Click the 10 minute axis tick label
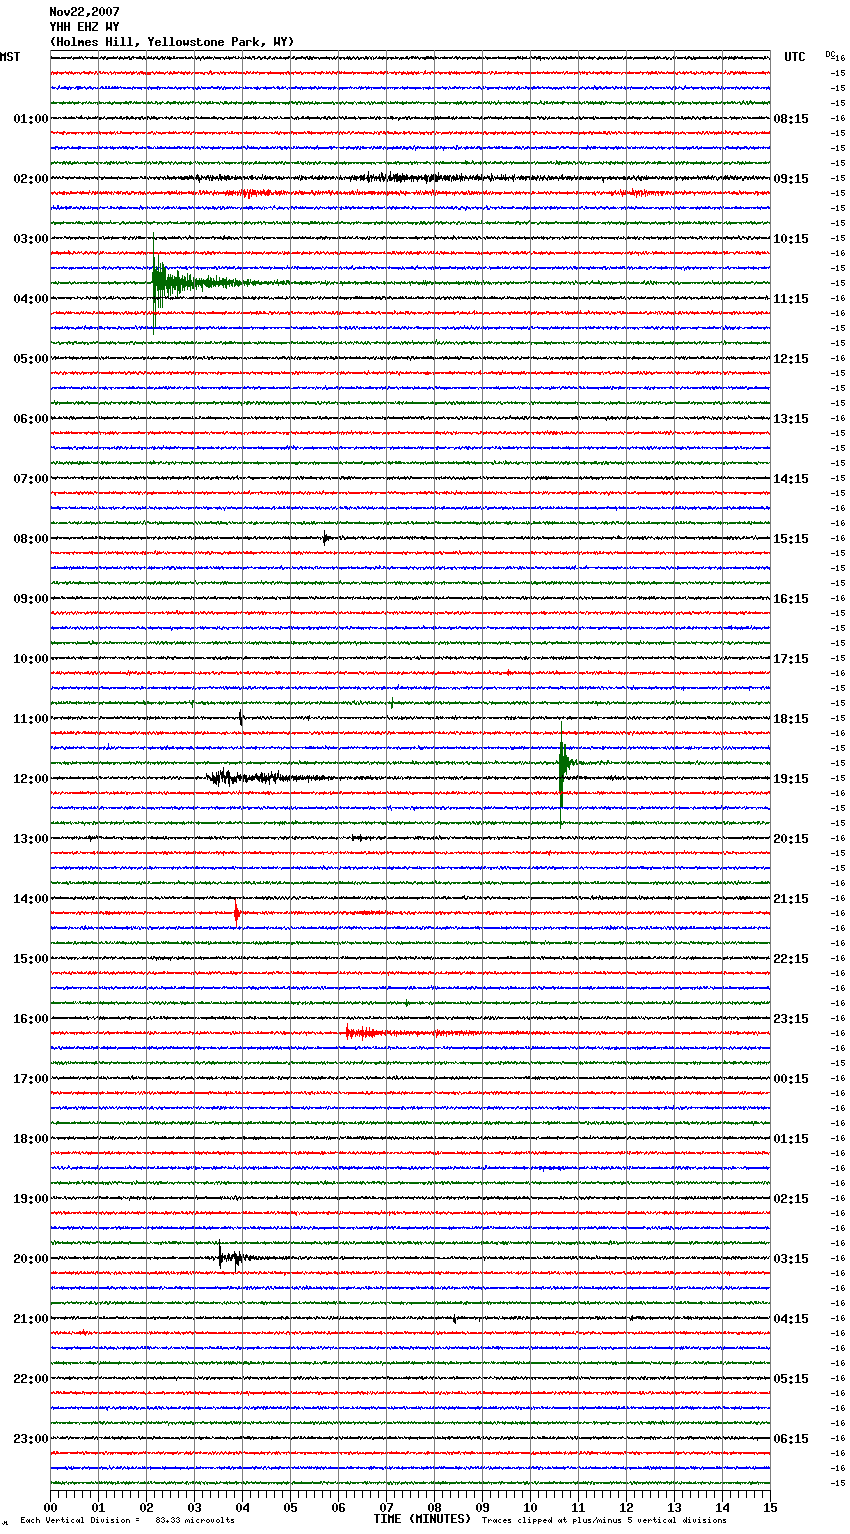 [530, 1508]
